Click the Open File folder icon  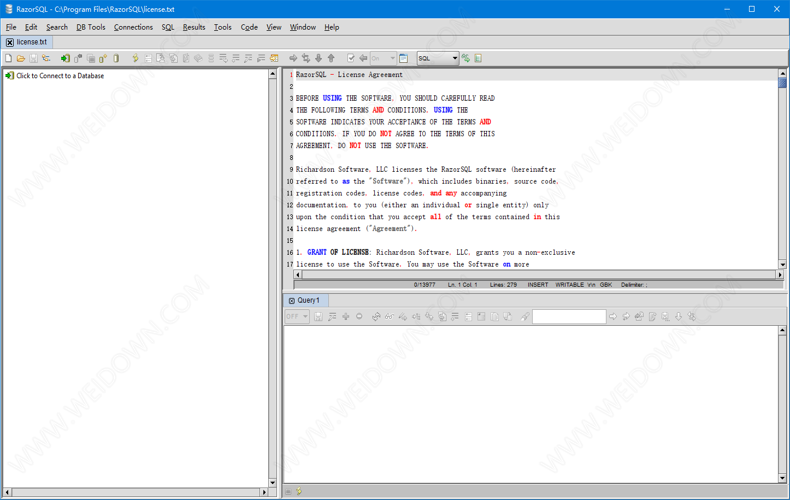(21, 58)
